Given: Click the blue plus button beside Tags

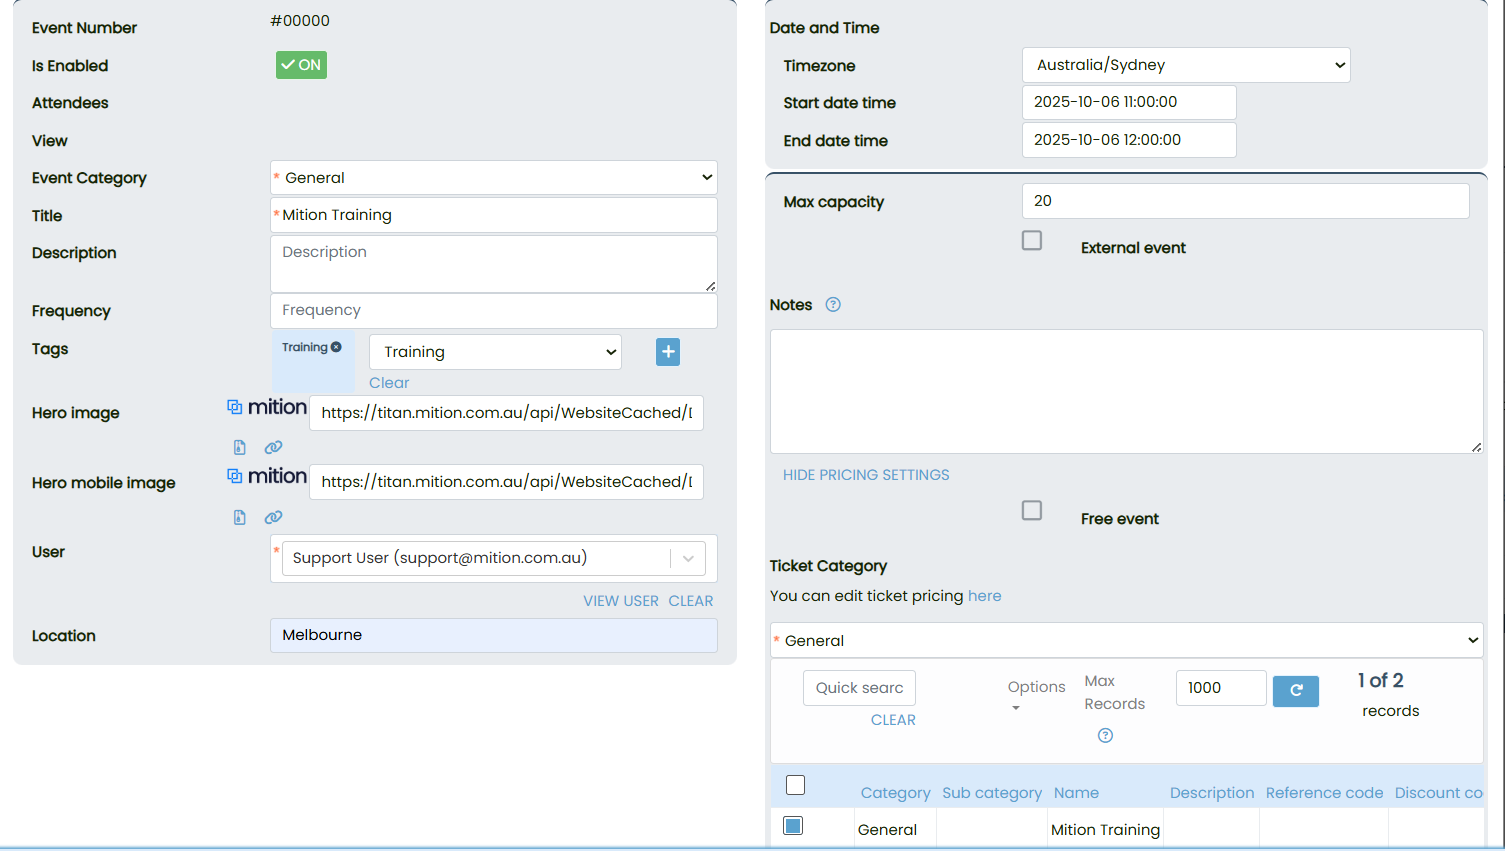Looking at the screenshot, I should coord(668,352).
